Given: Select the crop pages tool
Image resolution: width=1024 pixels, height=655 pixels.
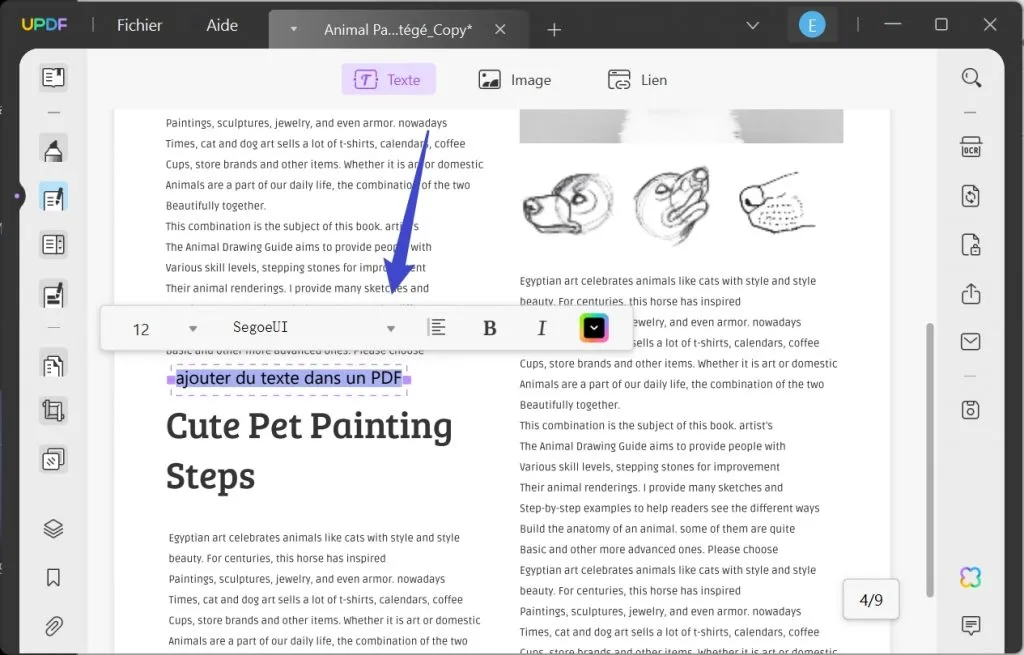Looking at the screenshot, I should 53,410.
